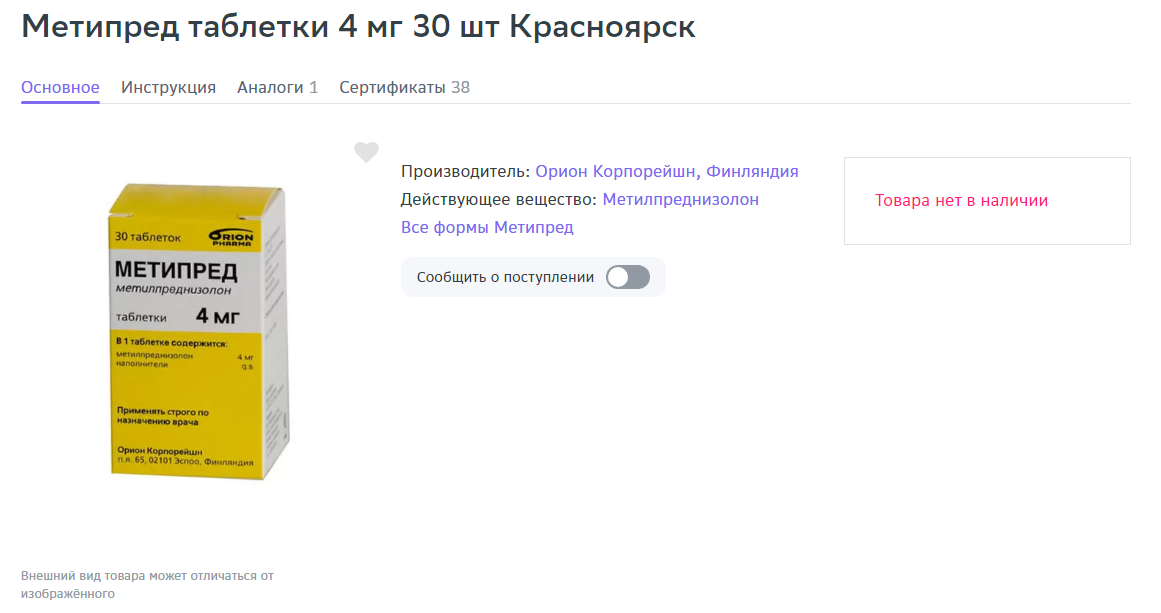Add Метипред to favorites with heart icon
This screenshot has width=1161, height=613.
[x=366, y=152]
